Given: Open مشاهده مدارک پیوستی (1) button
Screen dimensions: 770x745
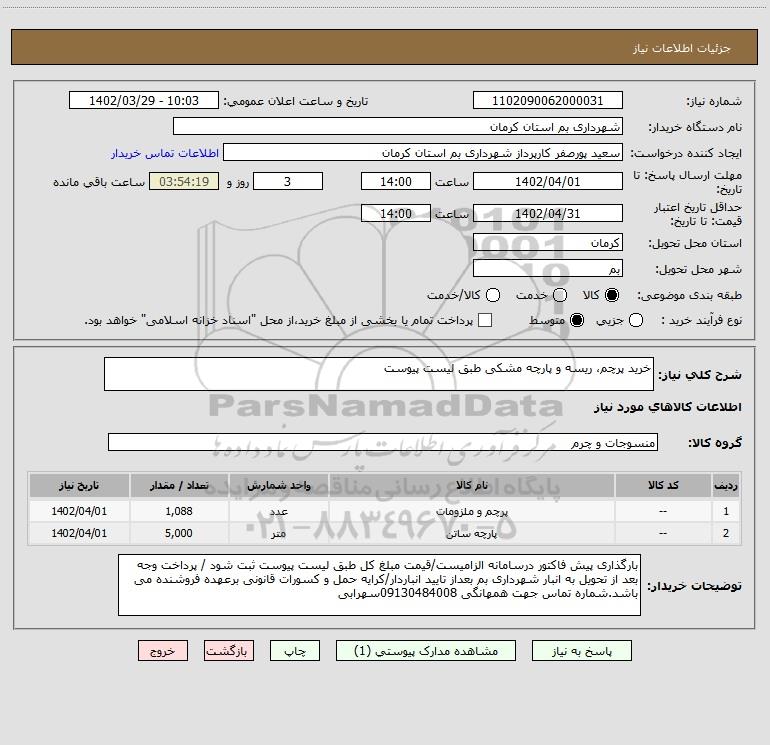Looking at the screenshot, I should pos(425,651).
